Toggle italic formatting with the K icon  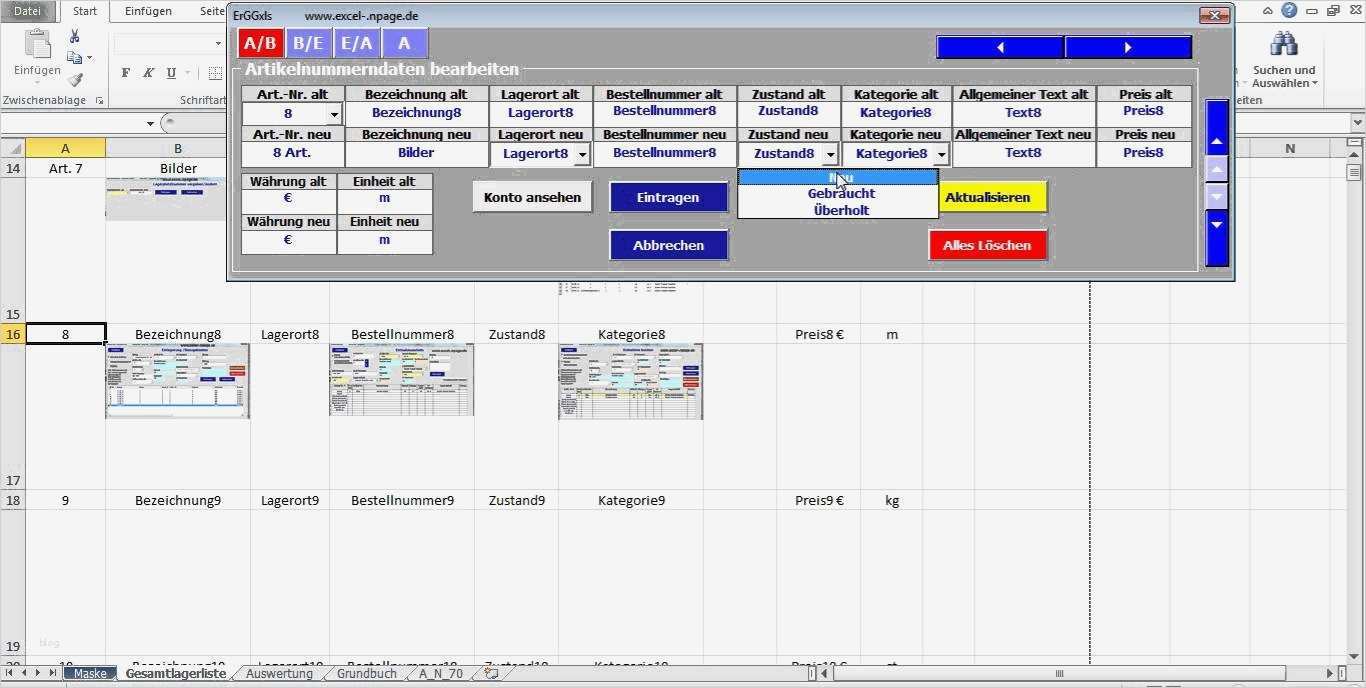click(146, 74)
